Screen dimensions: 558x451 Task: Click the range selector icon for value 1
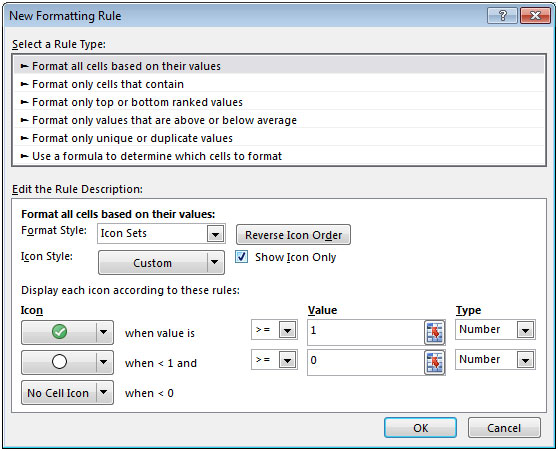pyautogui.click(x=435, y=332)
